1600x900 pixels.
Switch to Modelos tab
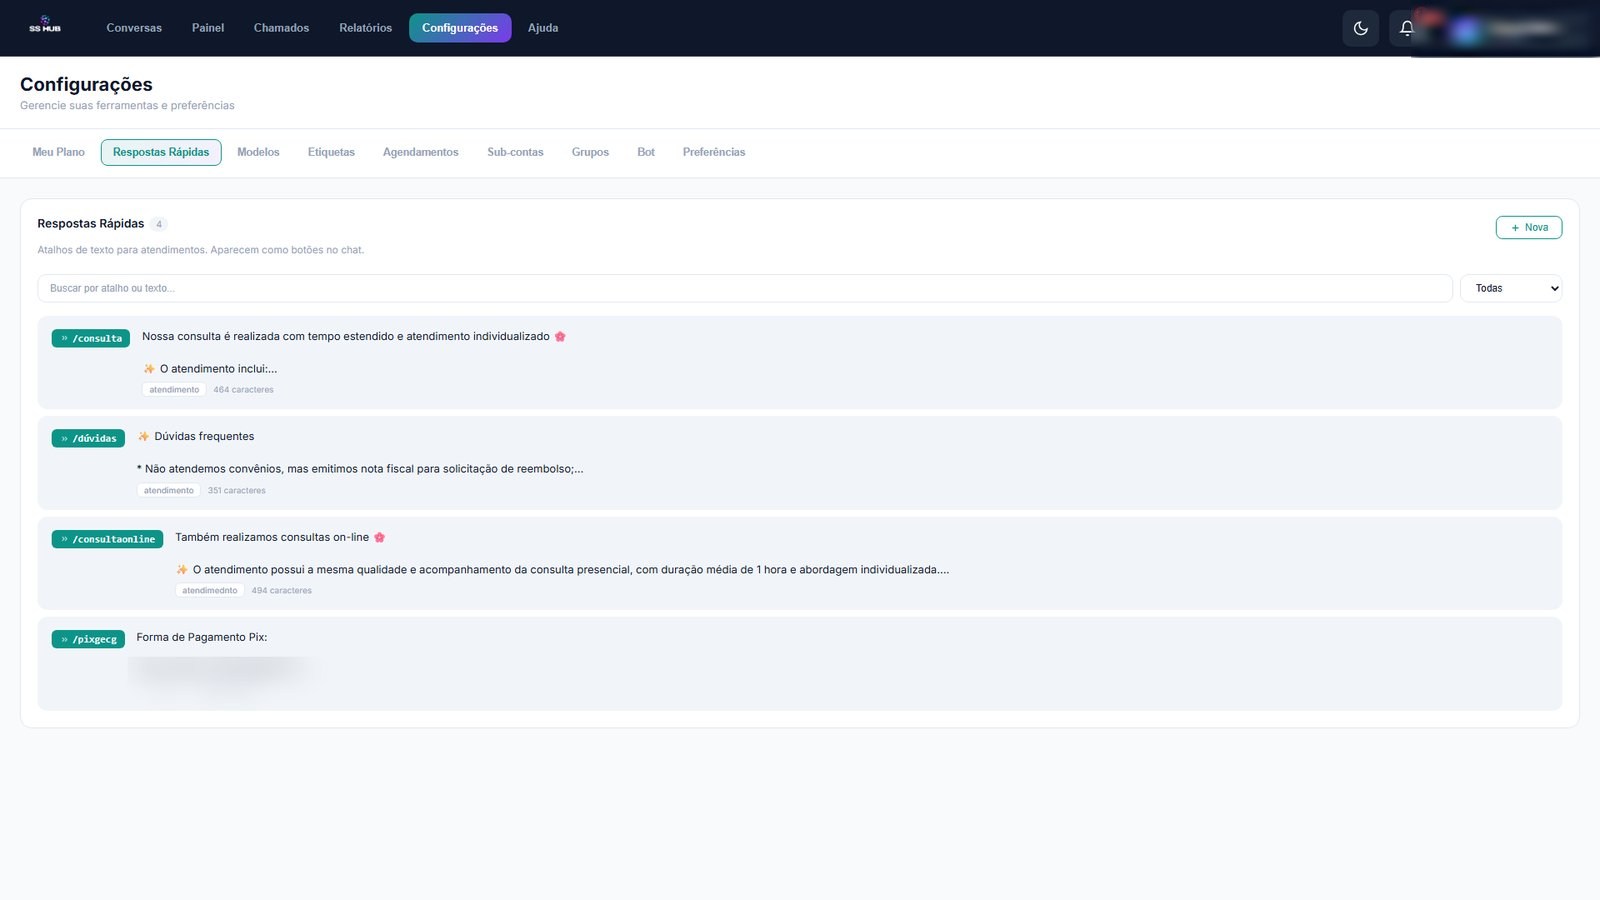pos(258,152)
